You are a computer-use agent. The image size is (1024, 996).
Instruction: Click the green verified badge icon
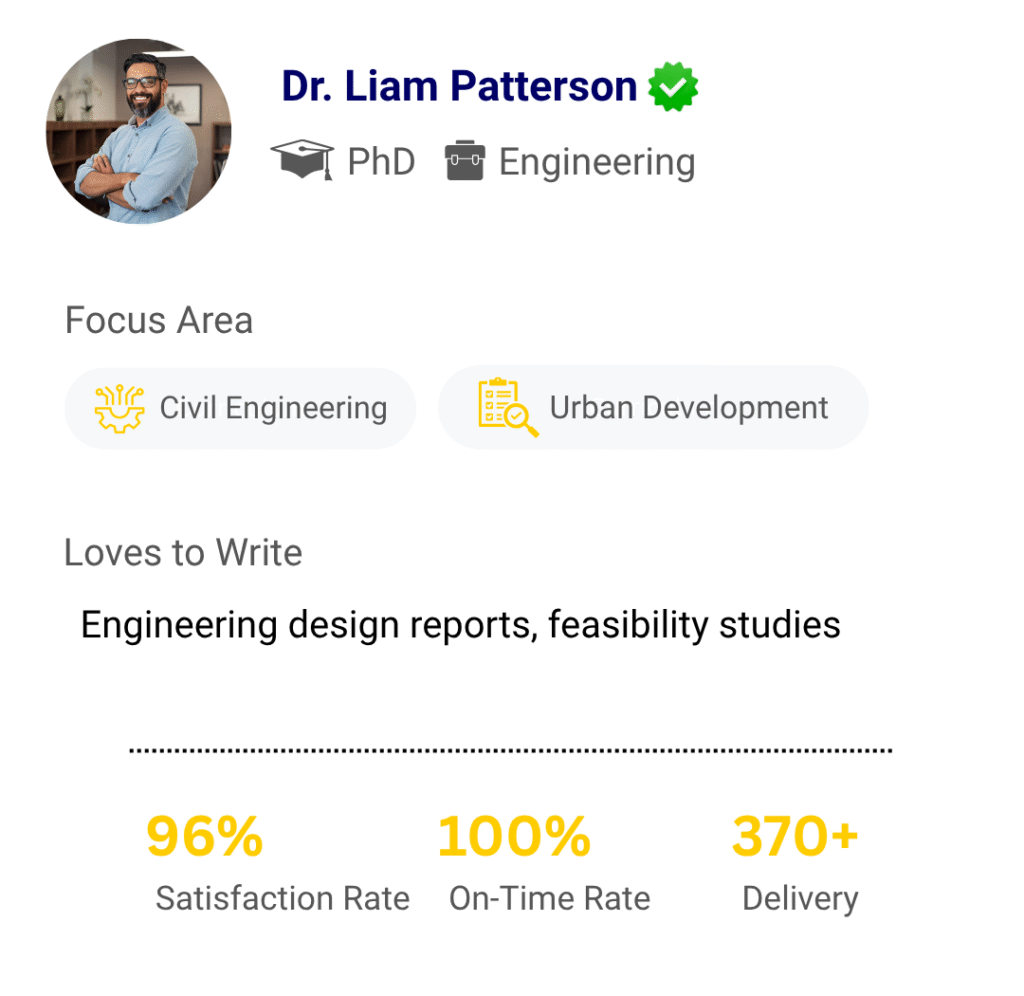[x=673, y=87]
